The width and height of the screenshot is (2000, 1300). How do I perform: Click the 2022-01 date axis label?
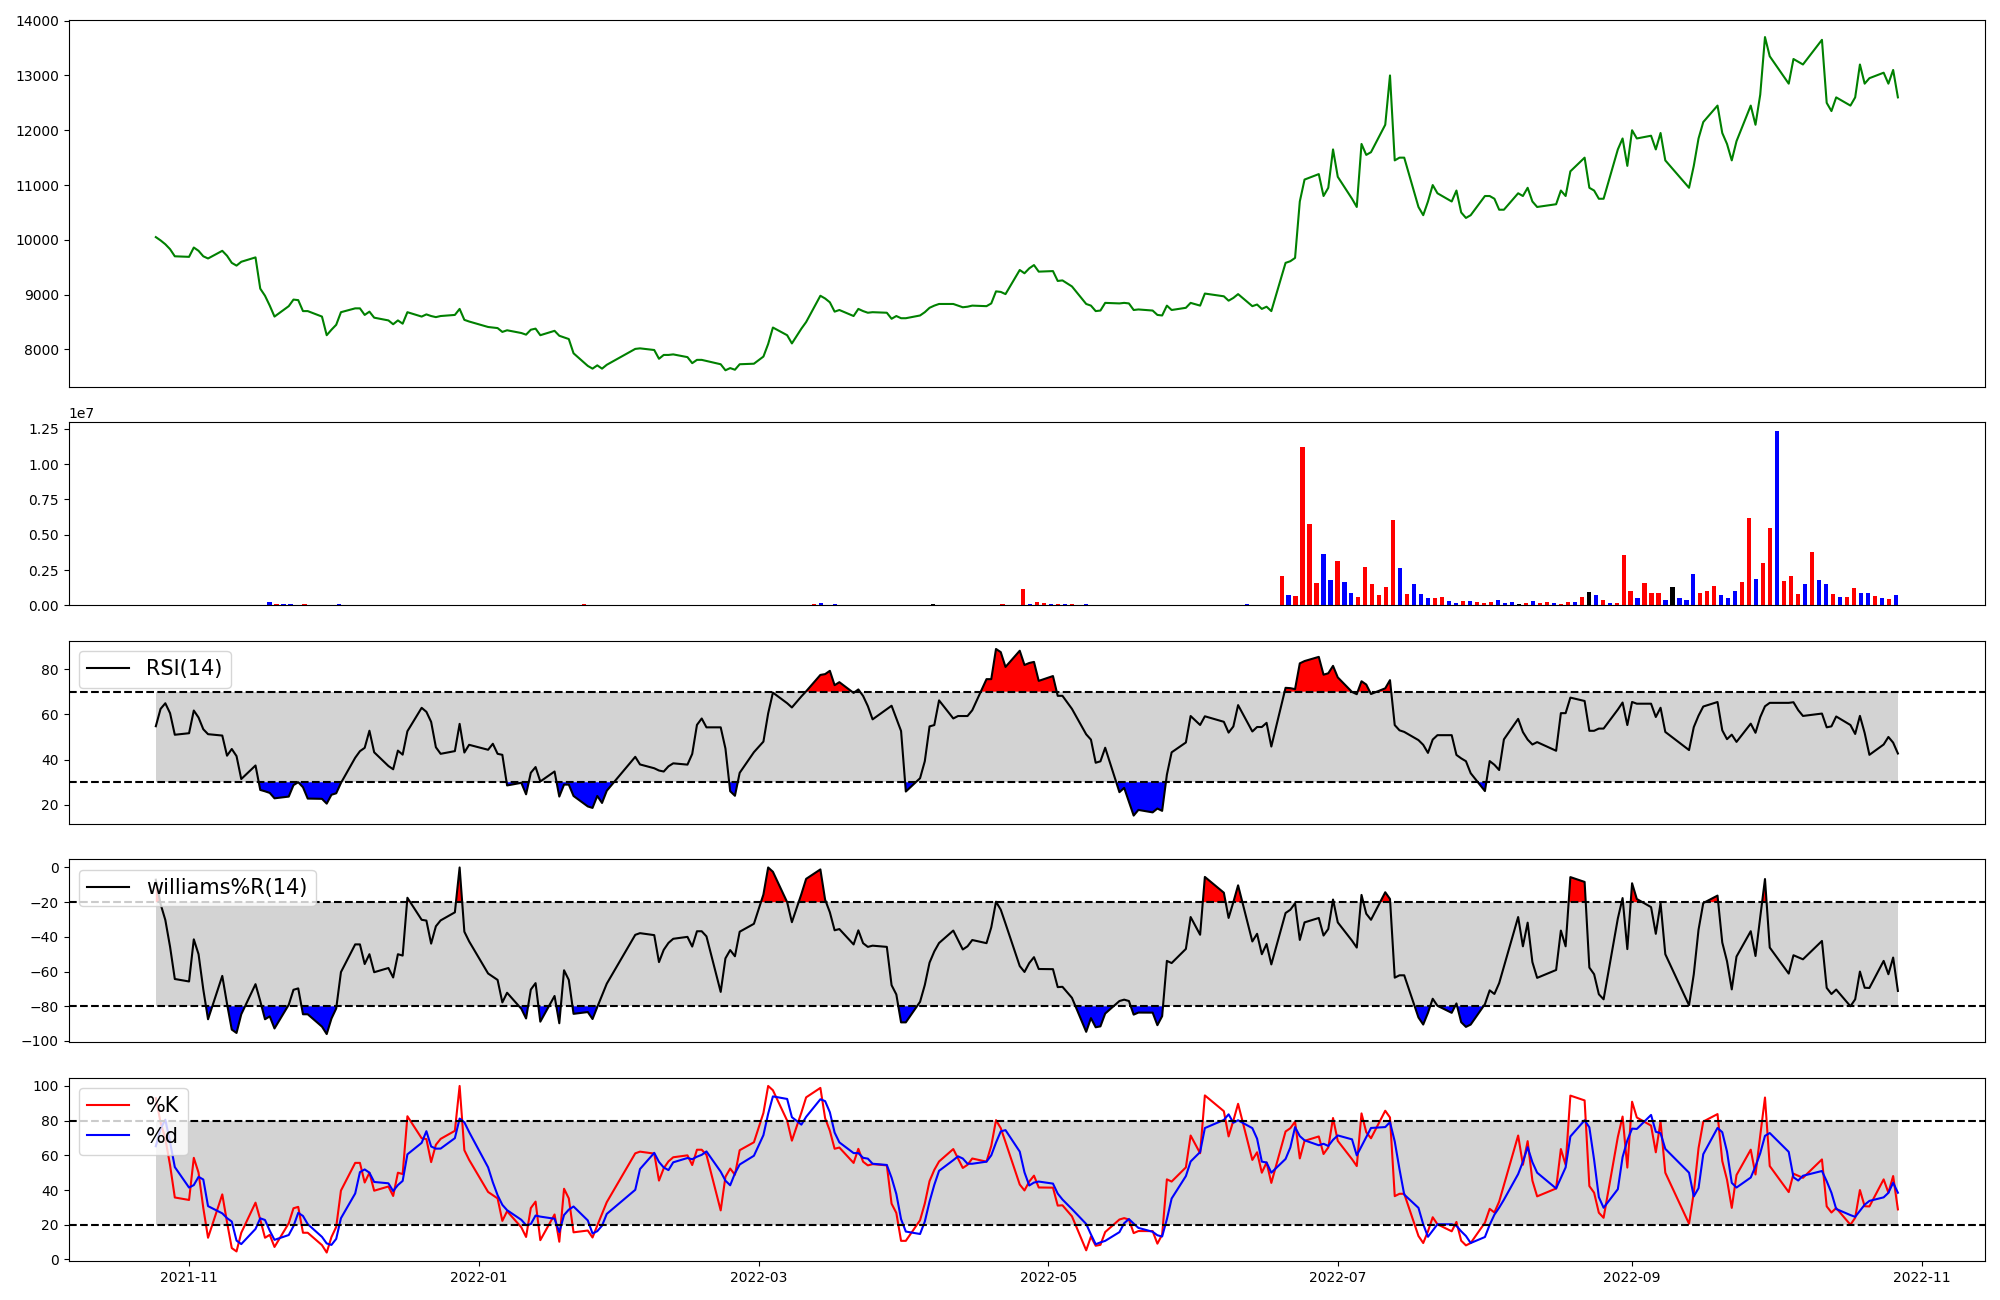pos(479,1277)
